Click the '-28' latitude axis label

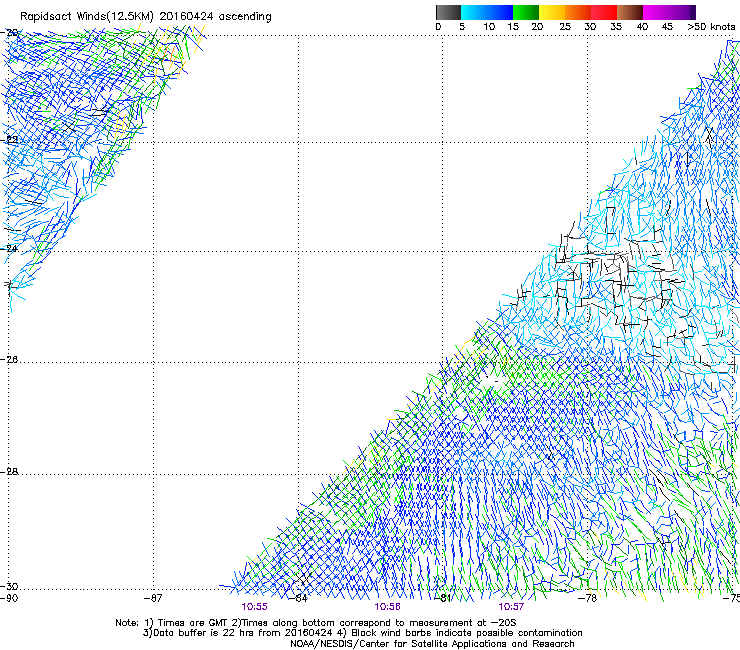coord(9,472)
